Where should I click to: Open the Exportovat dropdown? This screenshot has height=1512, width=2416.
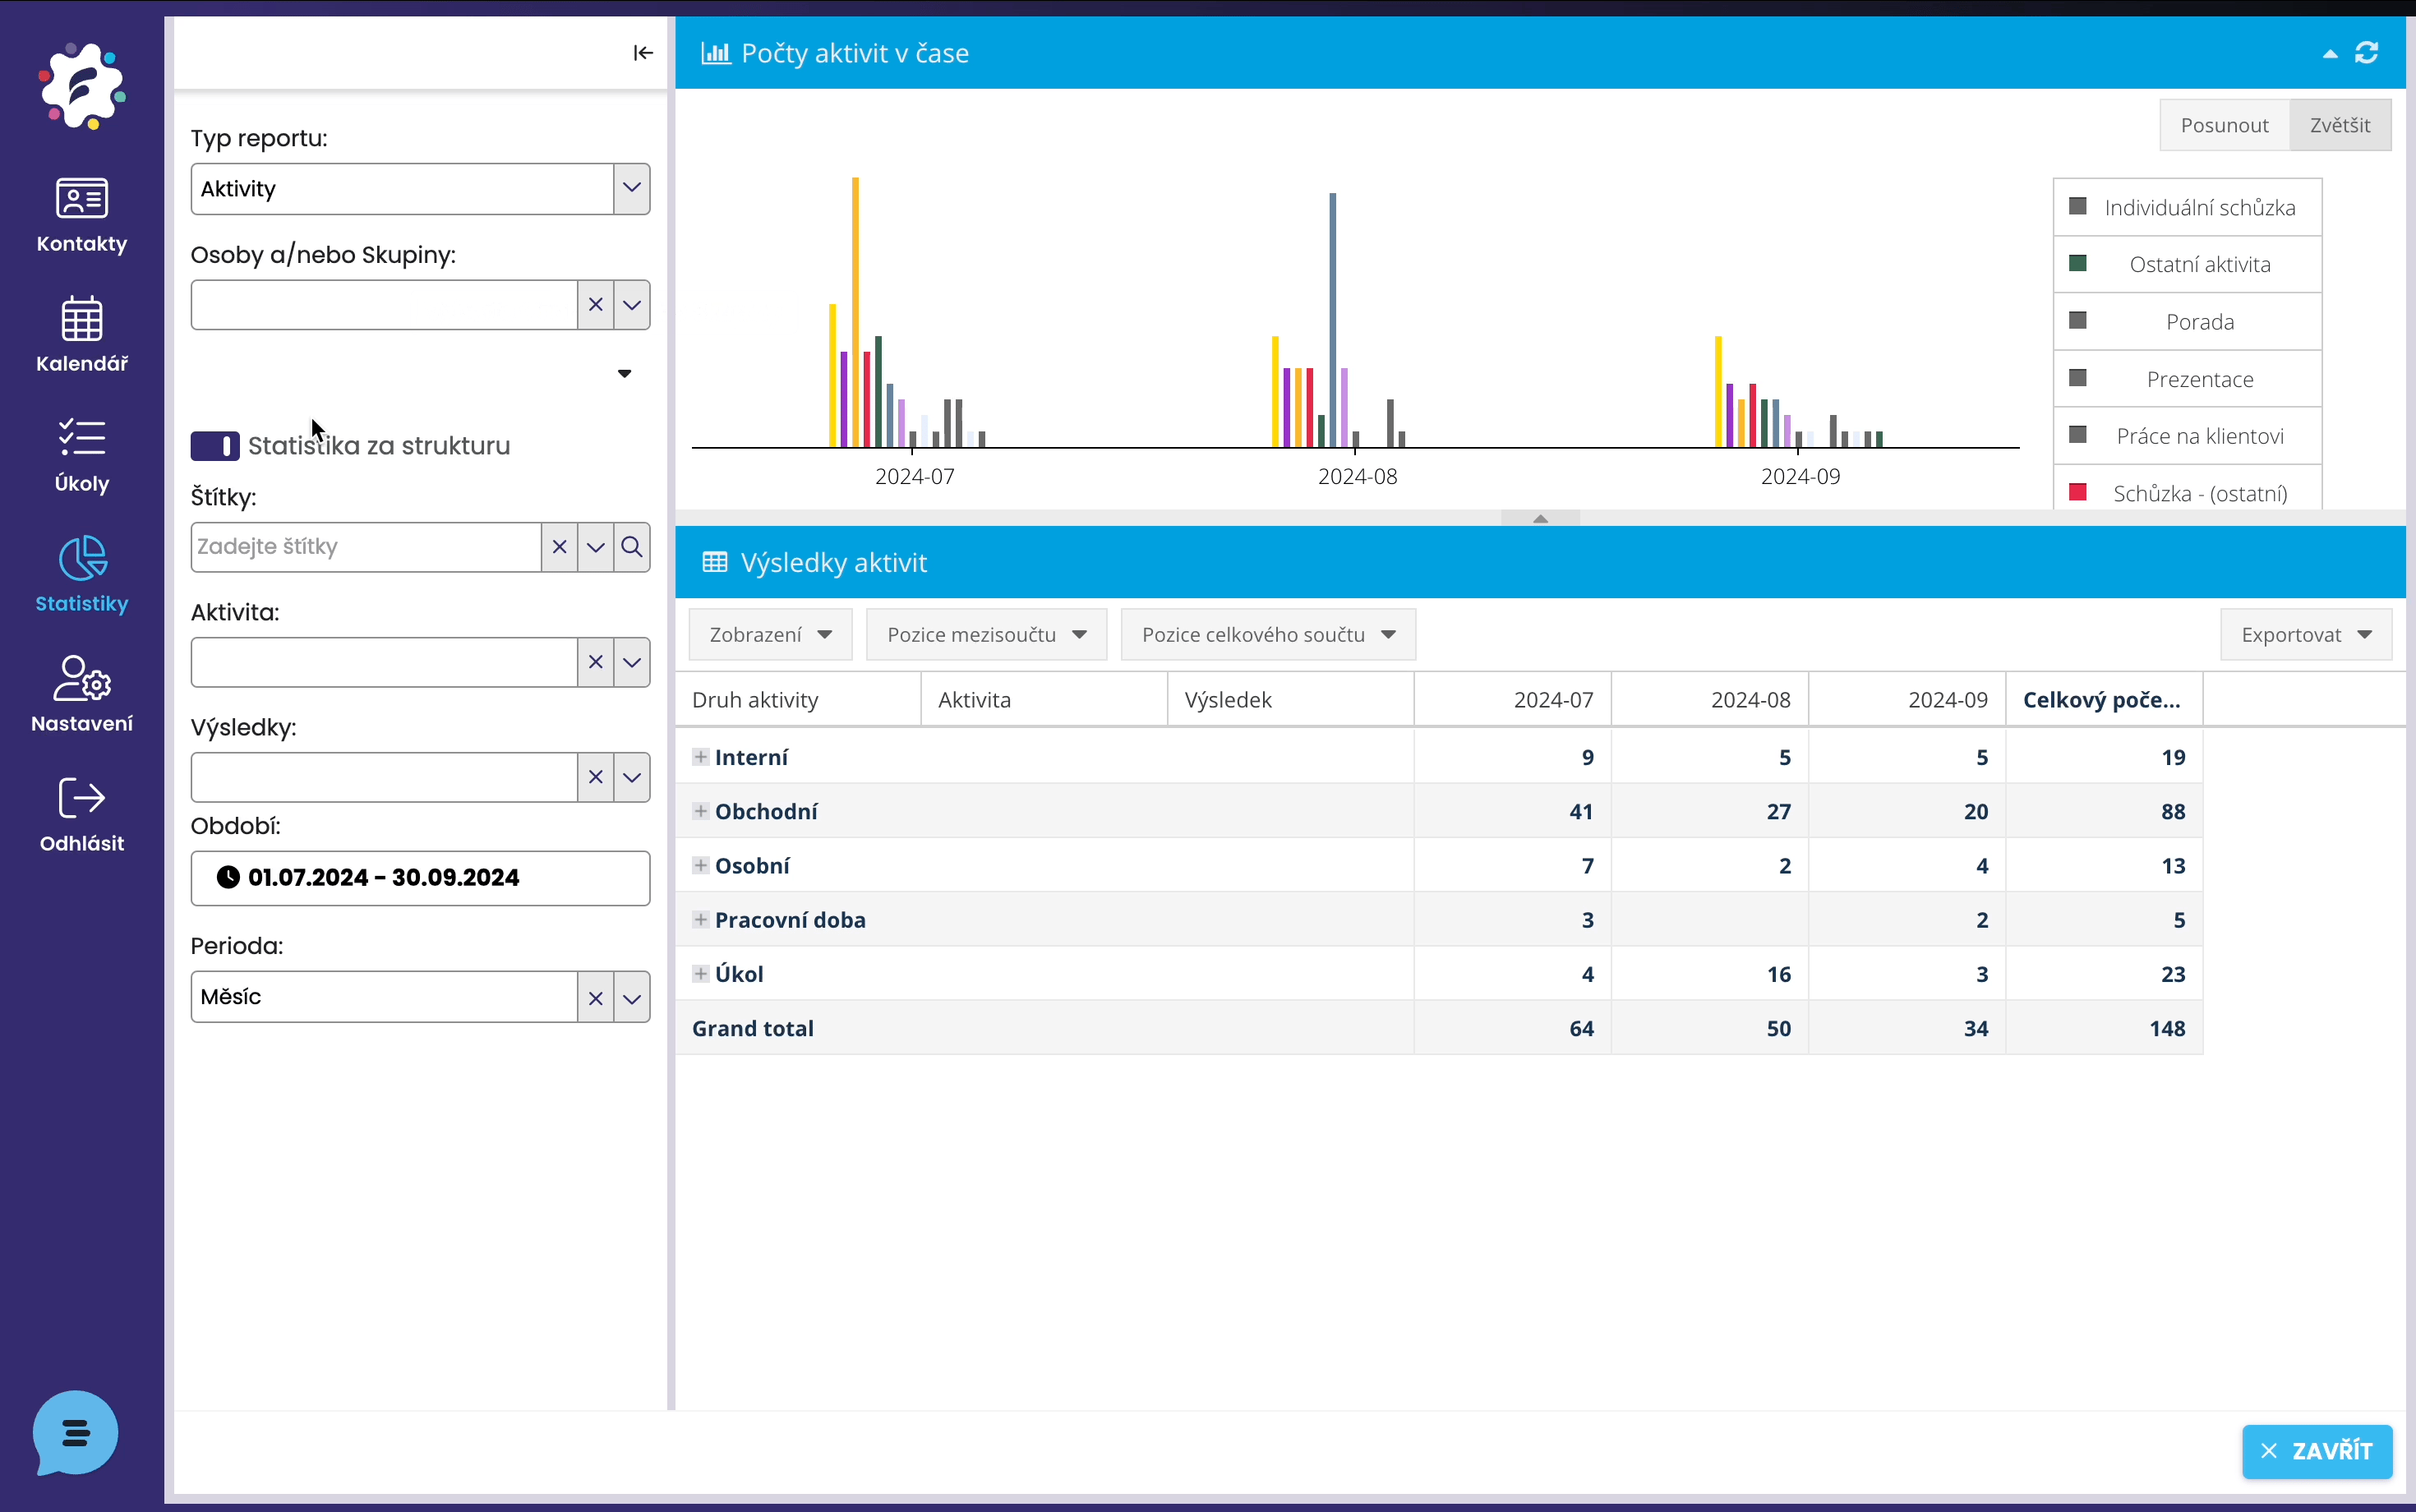[2305, 635]
